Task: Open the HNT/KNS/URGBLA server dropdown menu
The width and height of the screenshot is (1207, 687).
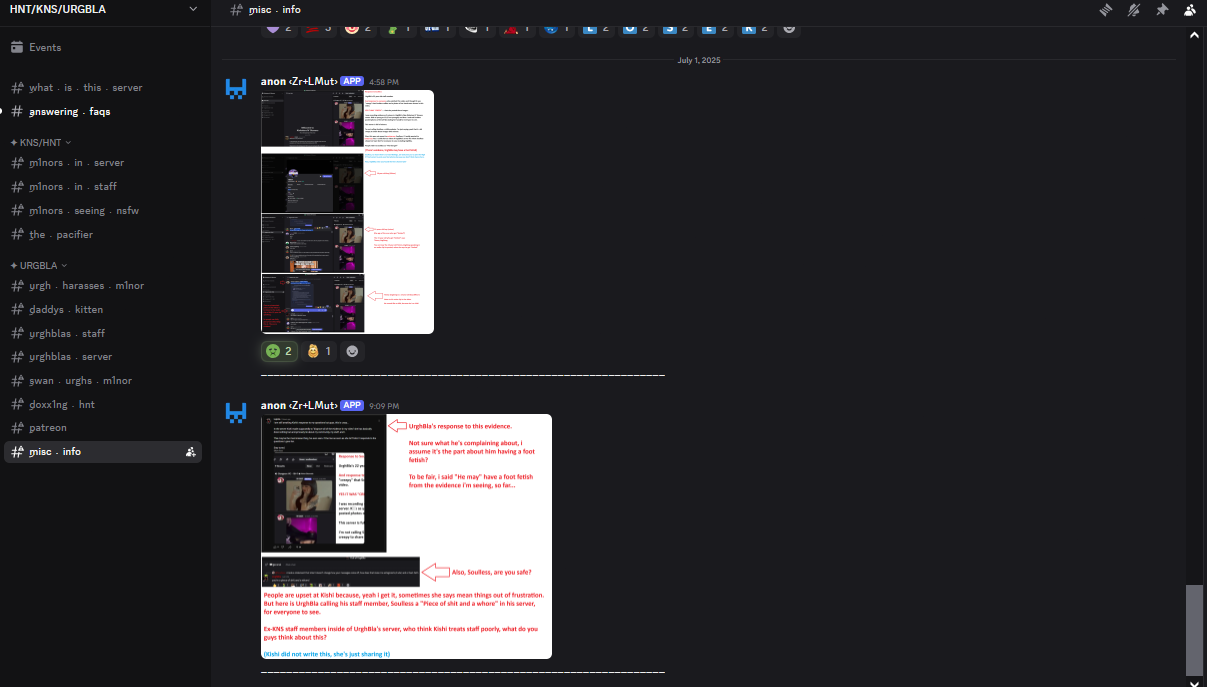Action: tap(104, 9)
